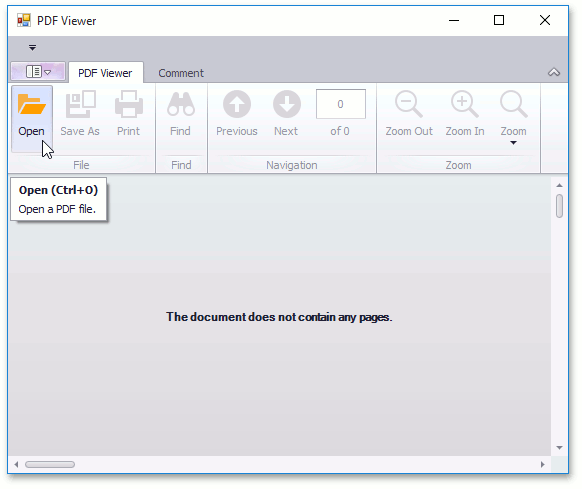582x489 pixels.
Task: Click the Save As icon
Action: point(80,104)
